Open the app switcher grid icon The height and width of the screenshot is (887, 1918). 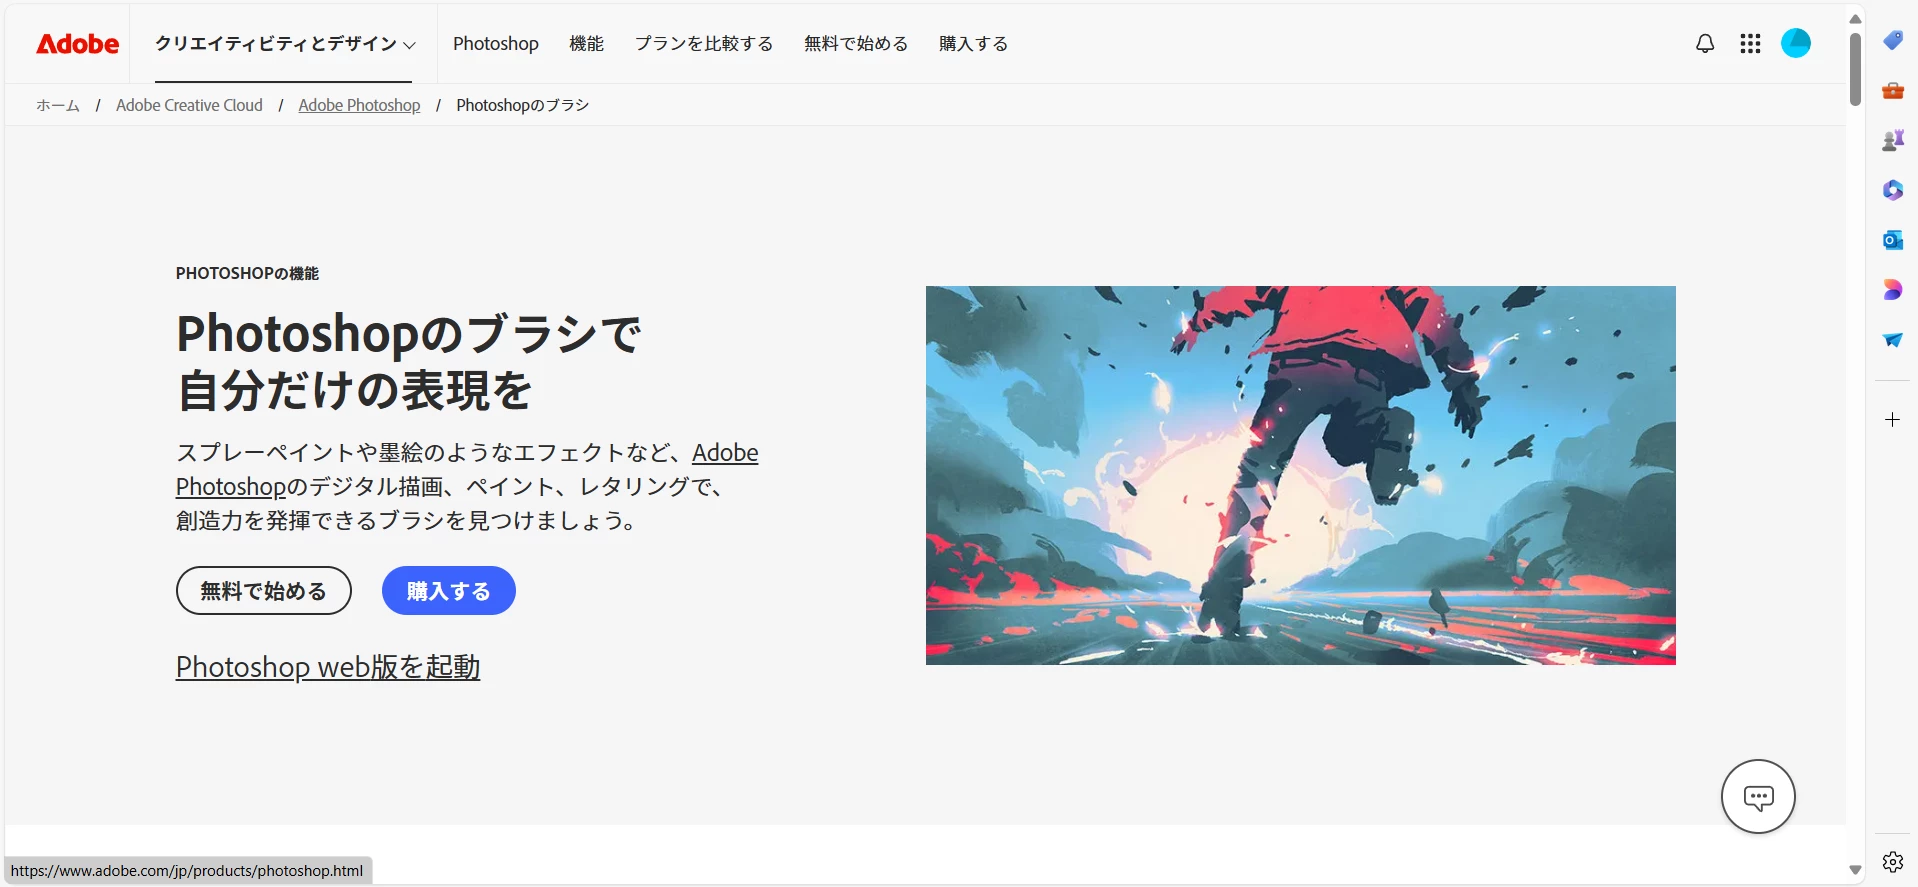click(x=1750, y=43)
